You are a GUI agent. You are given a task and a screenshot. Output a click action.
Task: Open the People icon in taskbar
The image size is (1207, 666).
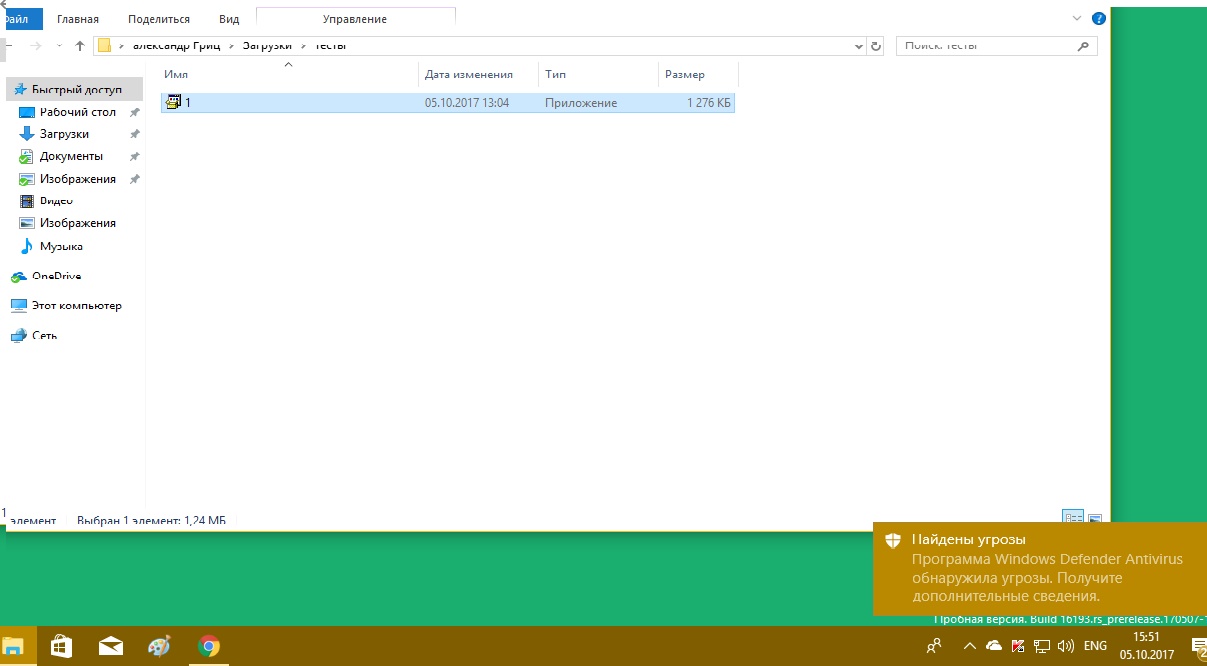[x=934, y=646]
